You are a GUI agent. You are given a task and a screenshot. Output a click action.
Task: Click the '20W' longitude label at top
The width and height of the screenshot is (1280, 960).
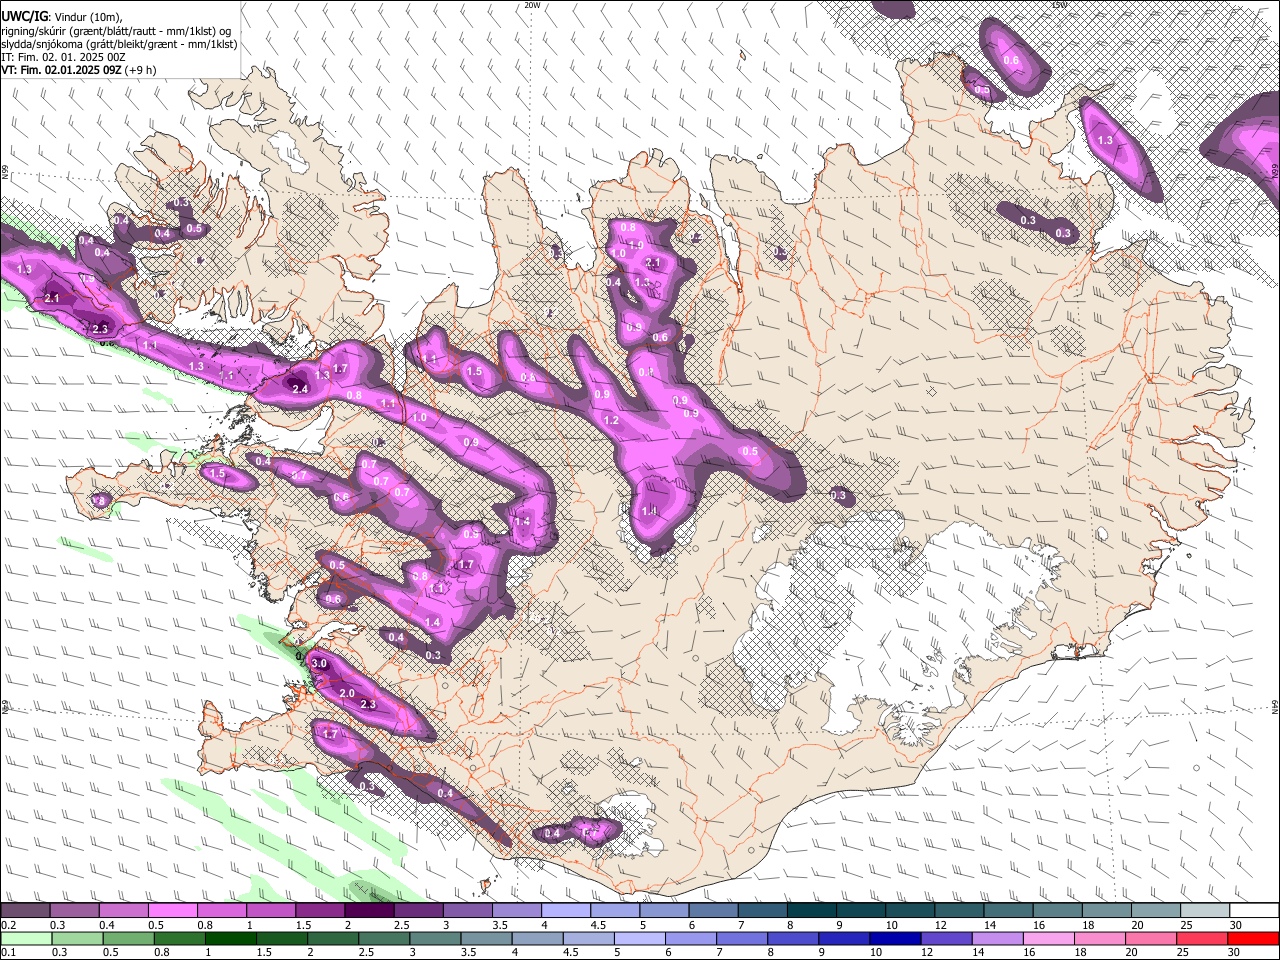click(x=532, y=5)
